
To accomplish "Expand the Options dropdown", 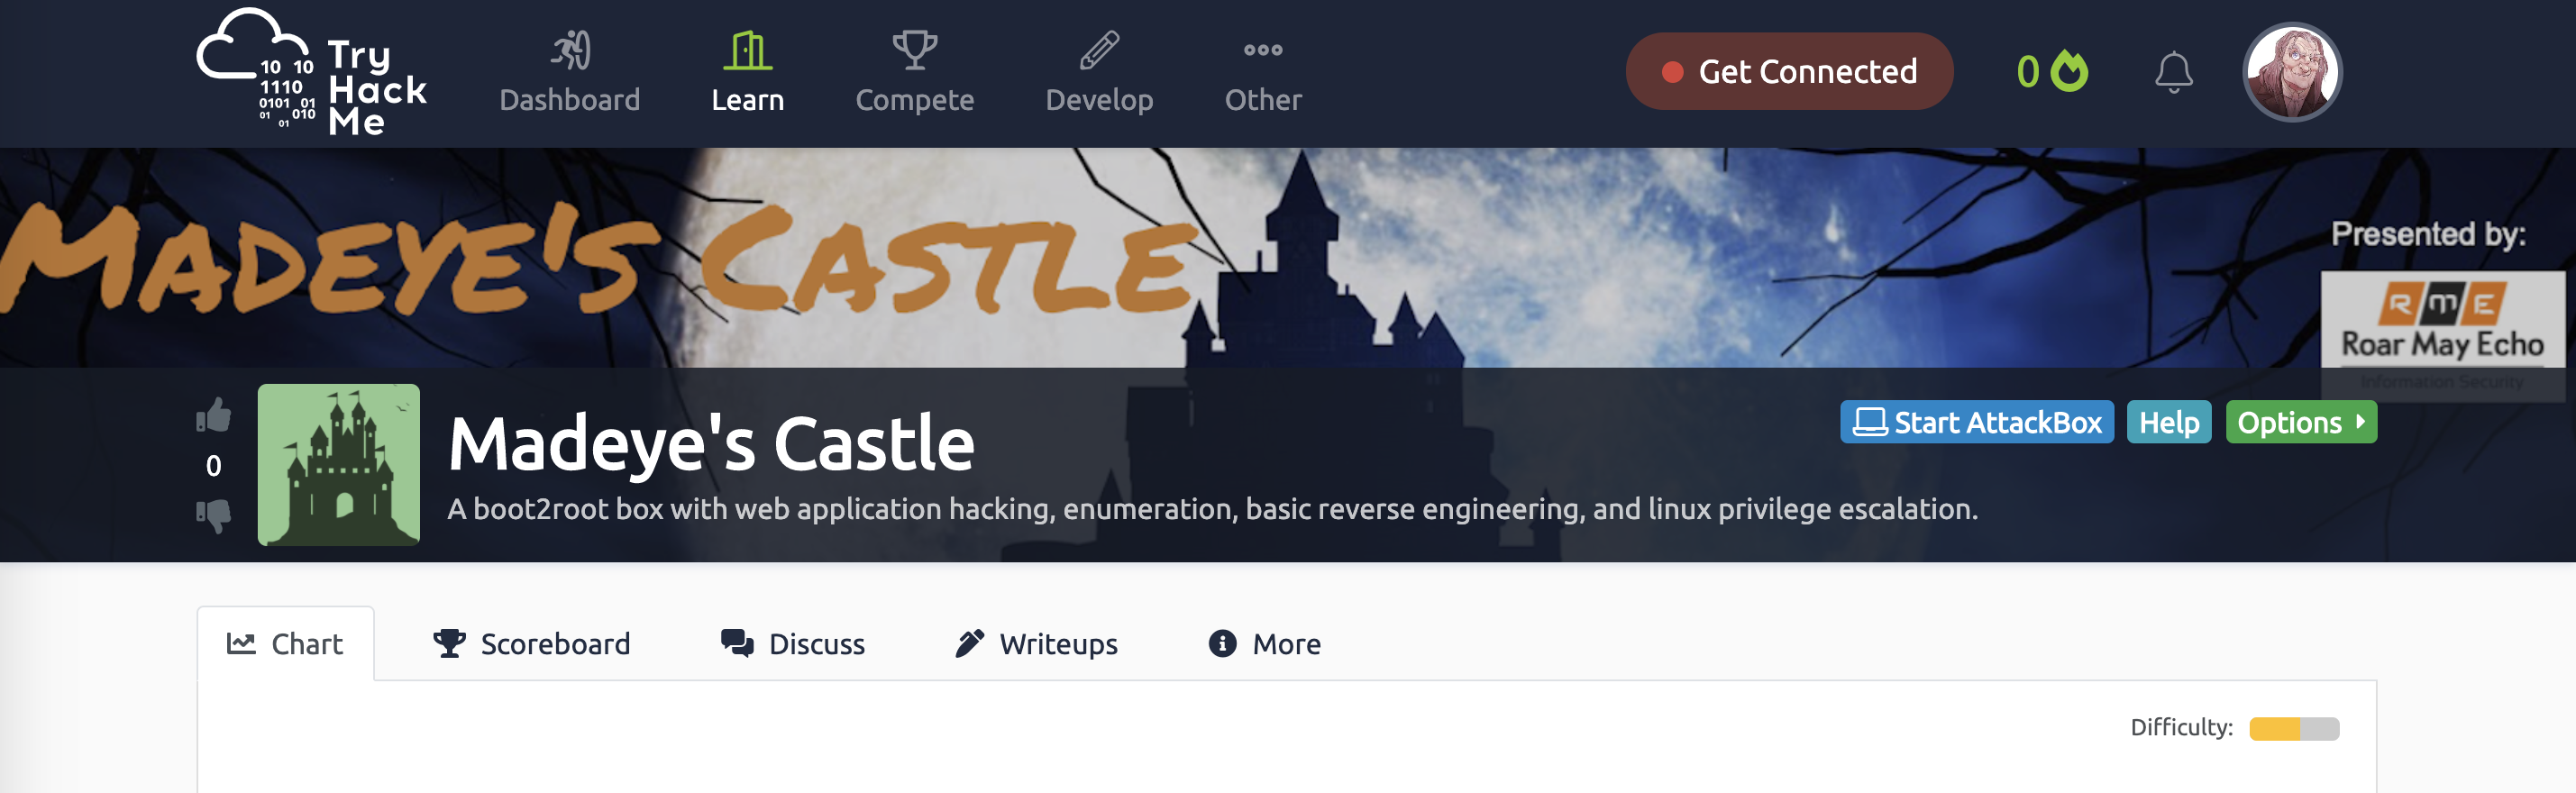I will point(2301,422).
